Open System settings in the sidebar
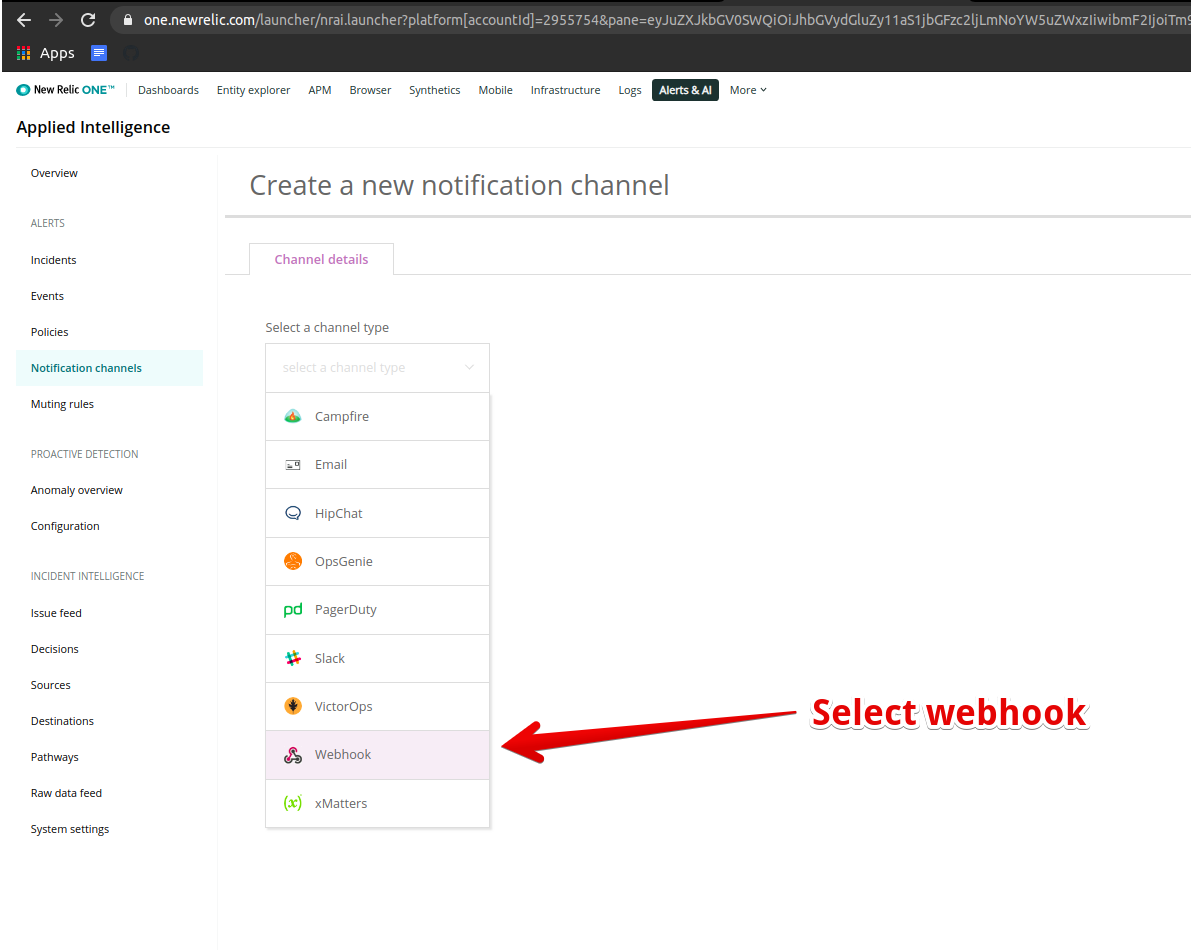Viewport: 1191px width, 950px height. tap(70, 829)
